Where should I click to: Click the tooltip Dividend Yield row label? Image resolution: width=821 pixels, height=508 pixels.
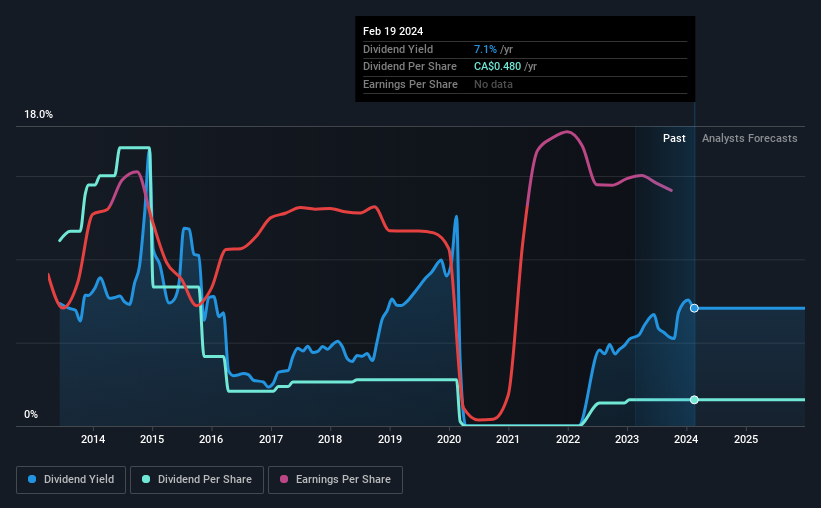click(398, 49)
